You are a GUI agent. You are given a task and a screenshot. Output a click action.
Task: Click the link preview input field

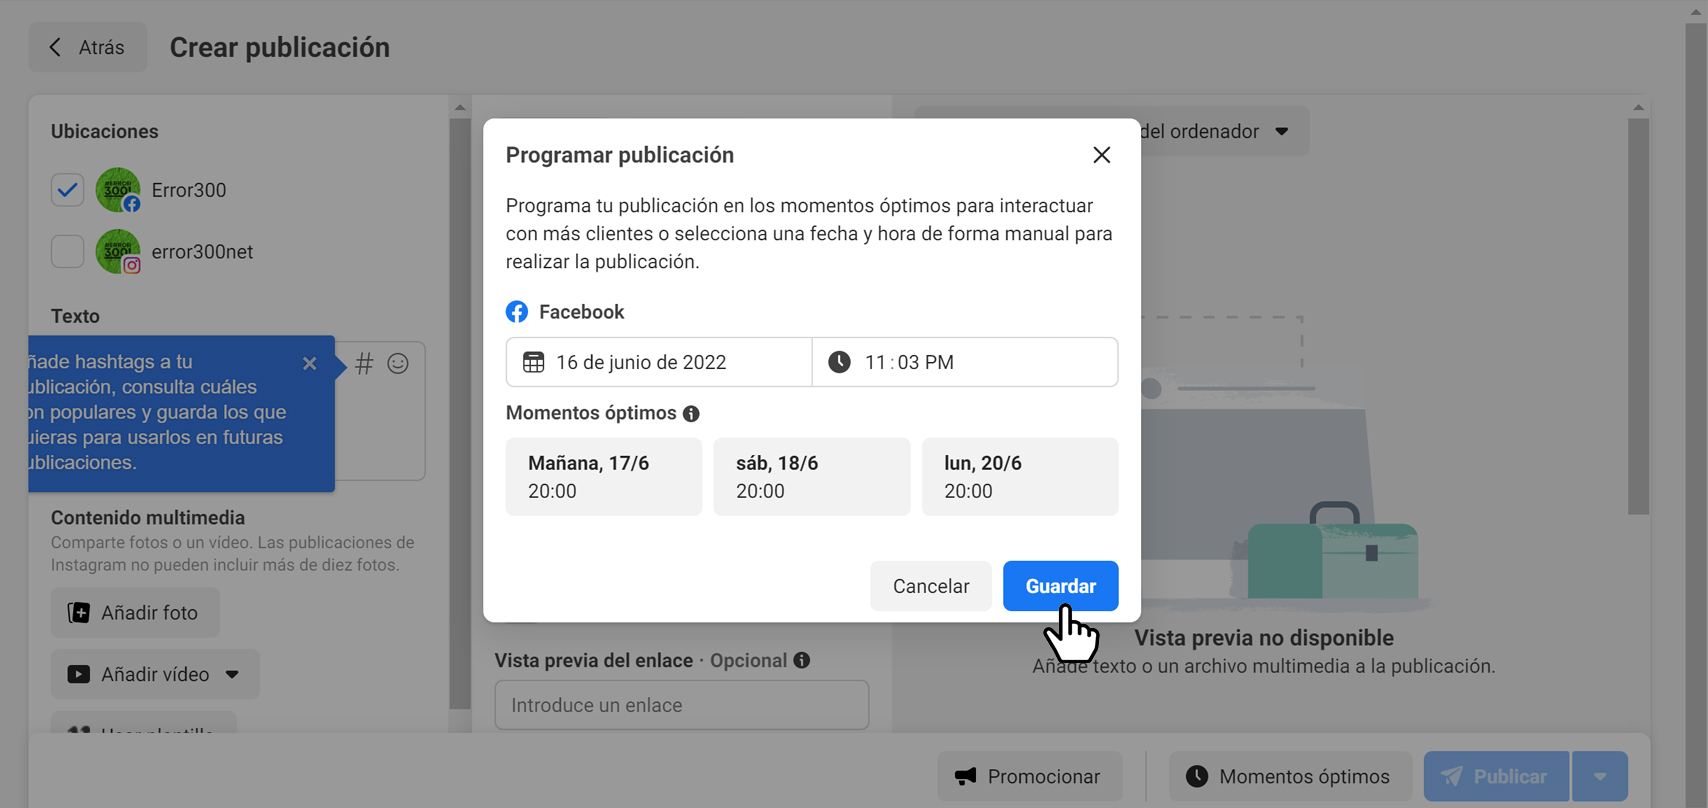click(681, 705)
